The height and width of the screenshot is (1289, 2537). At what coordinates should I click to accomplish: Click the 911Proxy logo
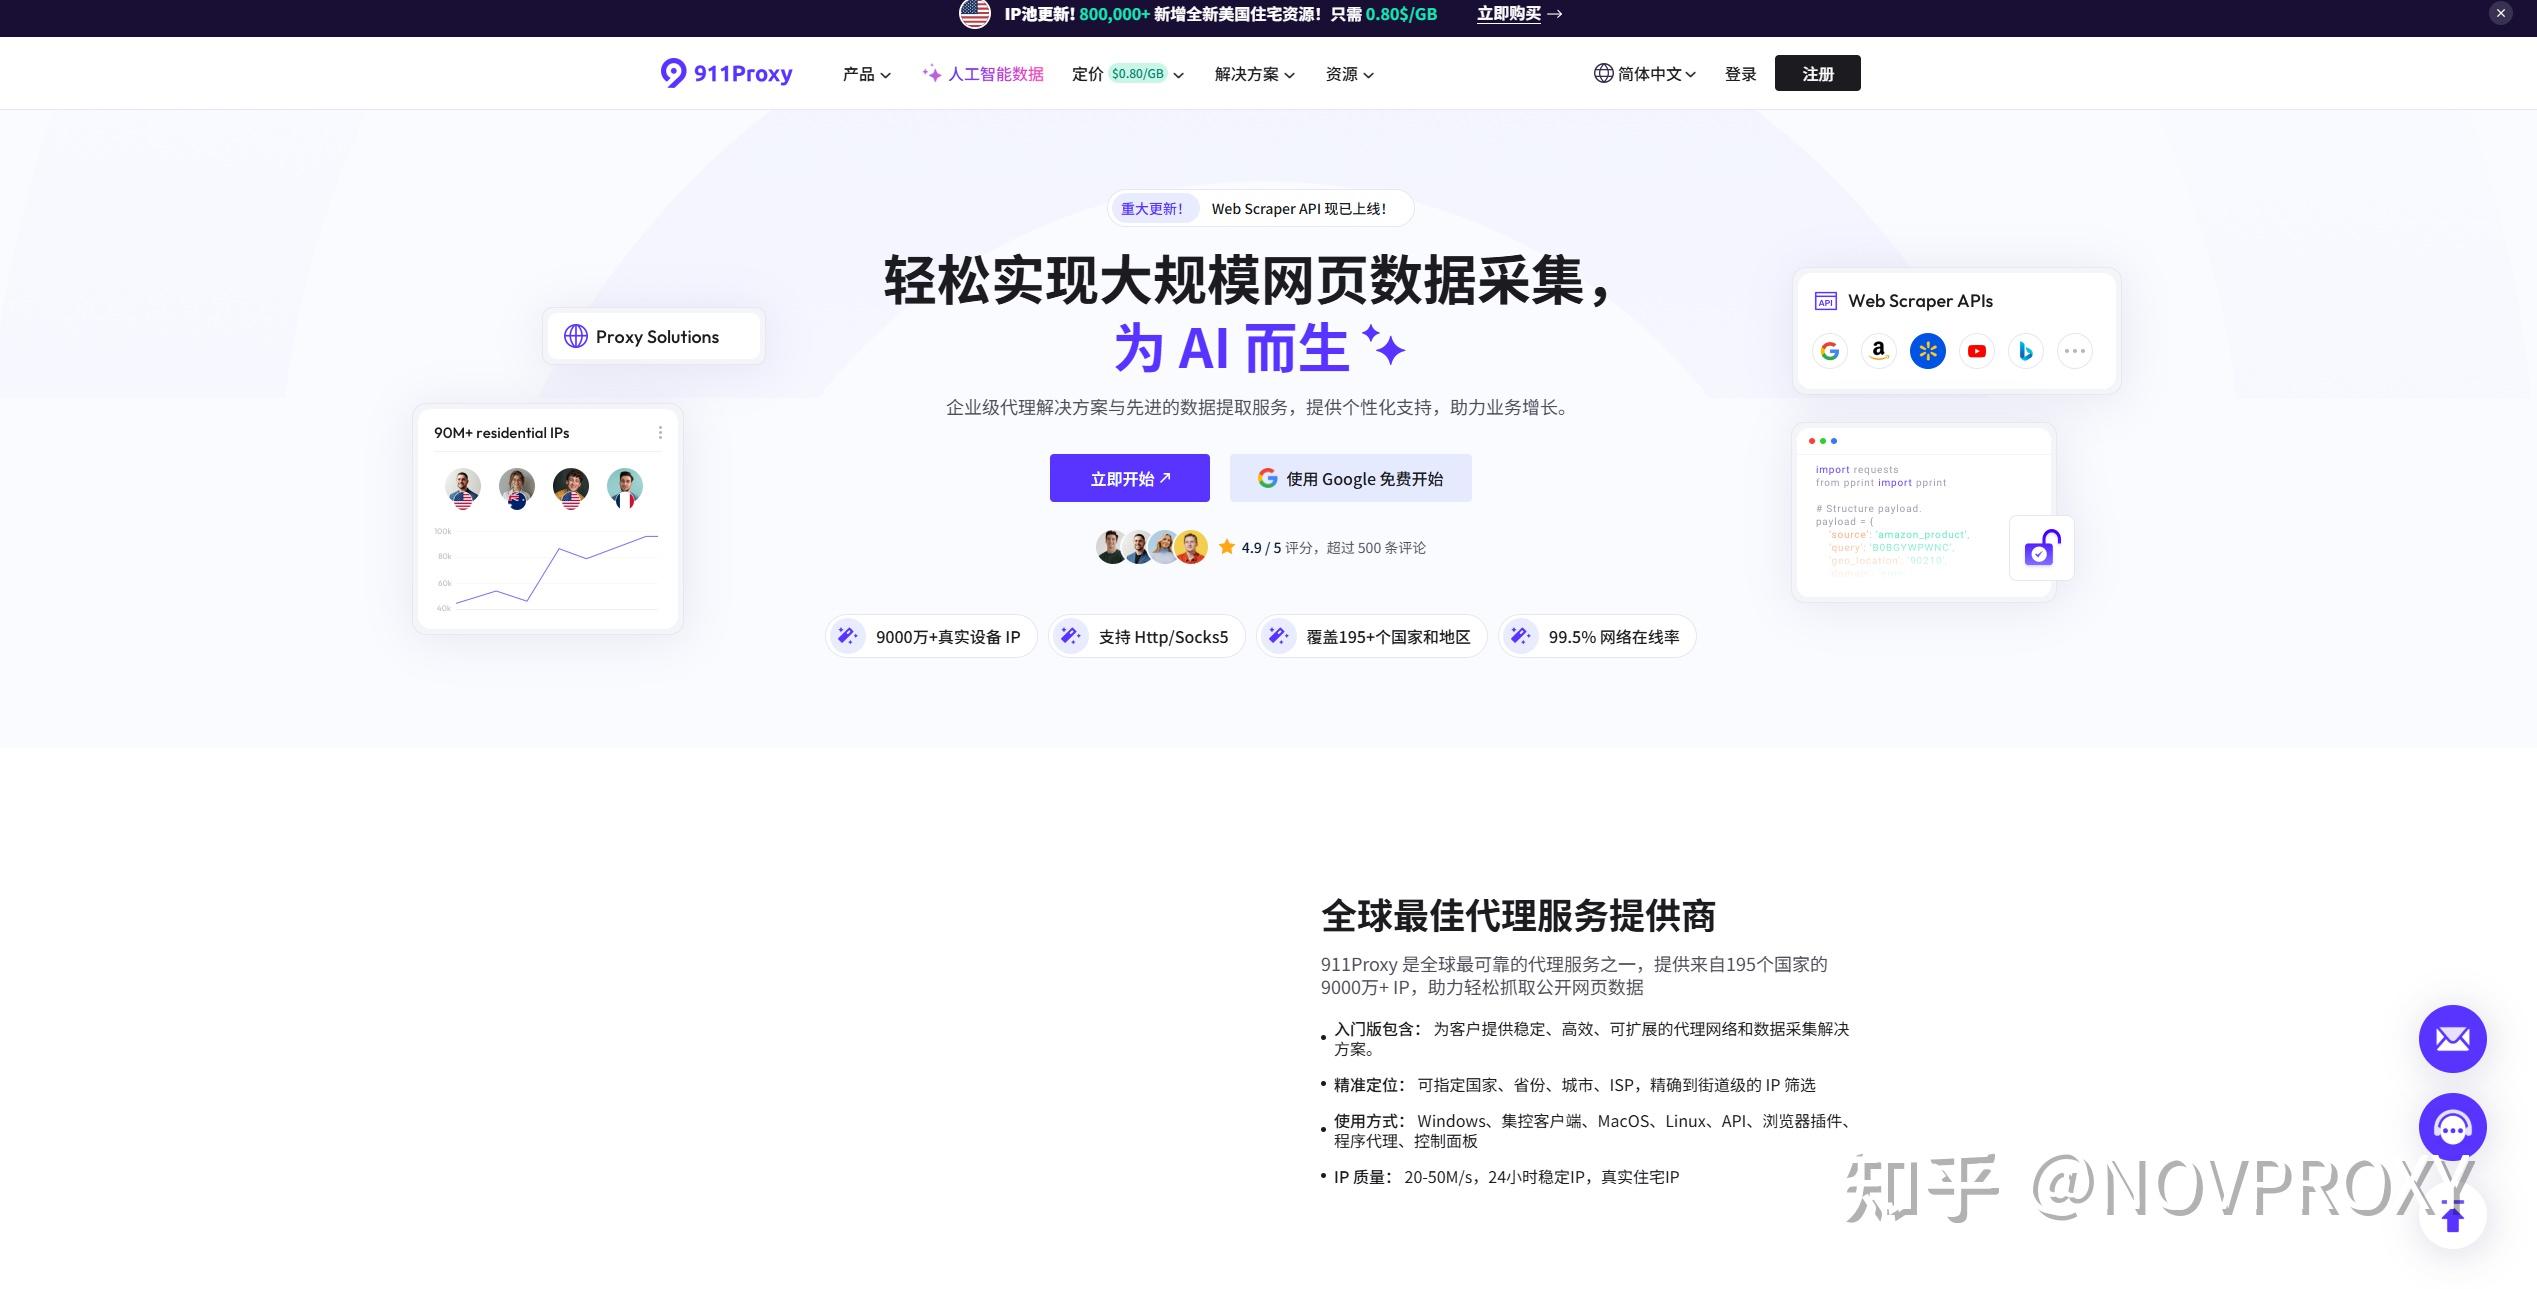pos(727,73)
